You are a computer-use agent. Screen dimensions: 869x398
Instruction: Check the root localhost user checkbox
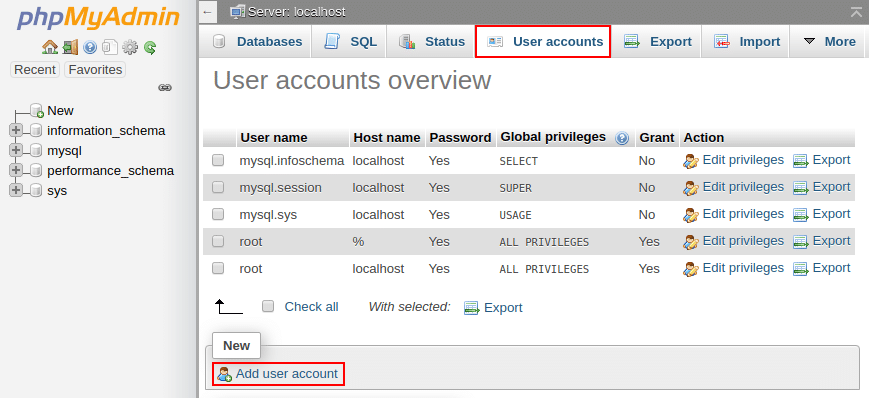pos(218,268)
